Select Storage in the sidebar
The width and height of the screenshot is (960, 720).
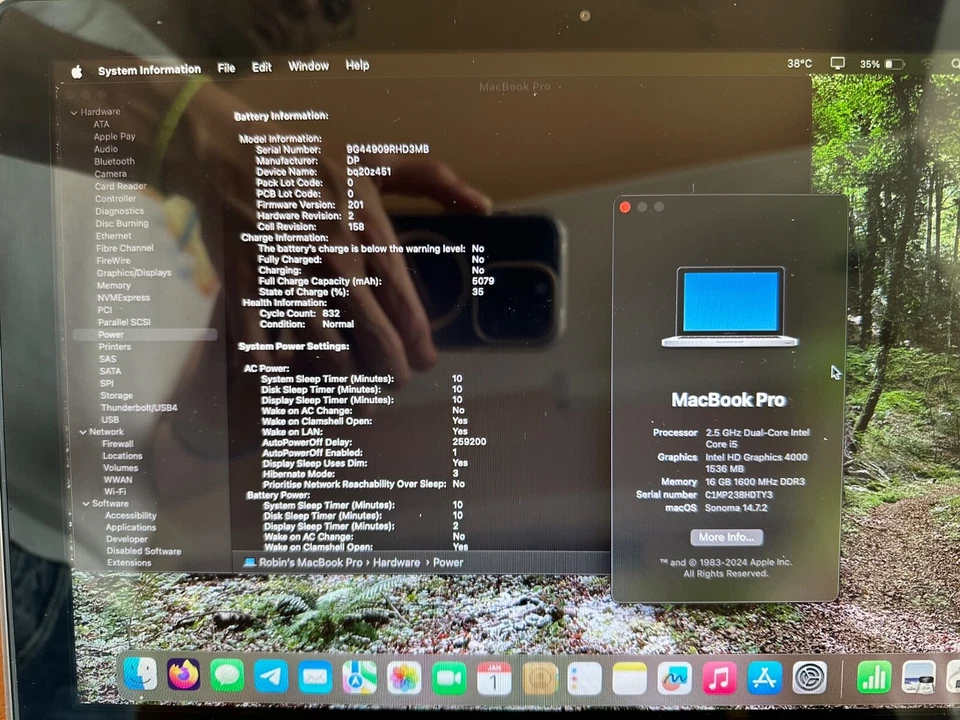[116, 396]
